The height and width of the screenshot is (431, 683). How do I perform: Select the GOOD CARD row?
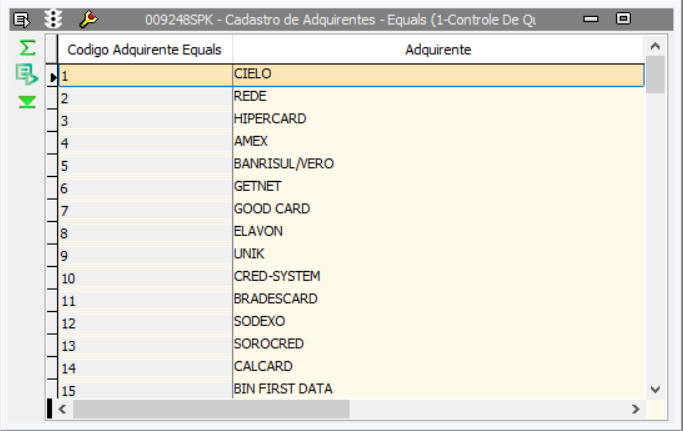[272, 209]
